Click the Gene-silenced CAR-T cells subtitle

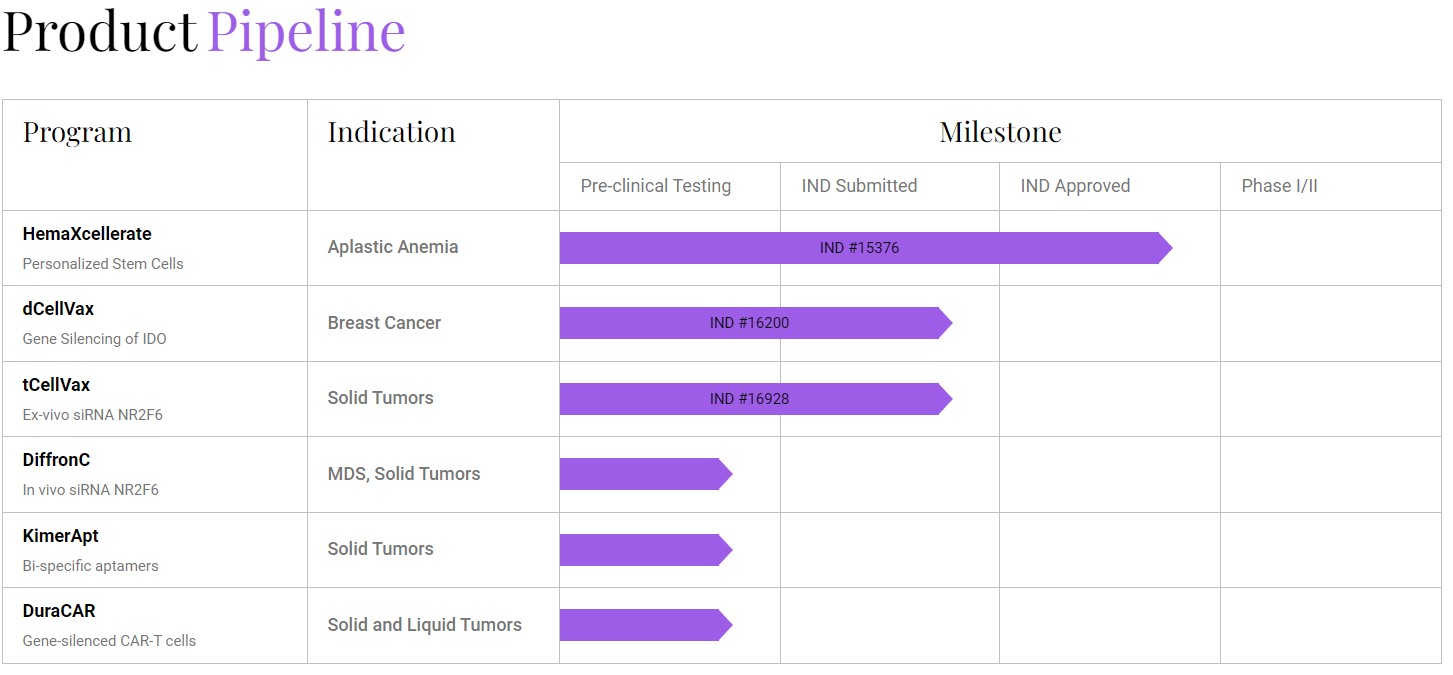110,641
